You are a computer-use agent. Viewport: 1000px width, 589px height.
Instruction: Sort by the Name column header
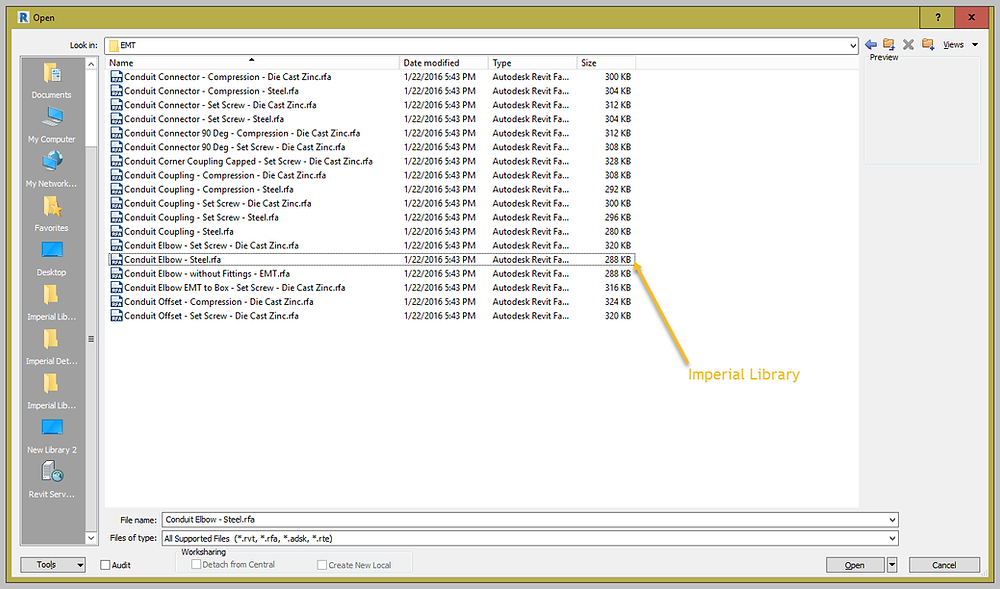coord(253,62)
